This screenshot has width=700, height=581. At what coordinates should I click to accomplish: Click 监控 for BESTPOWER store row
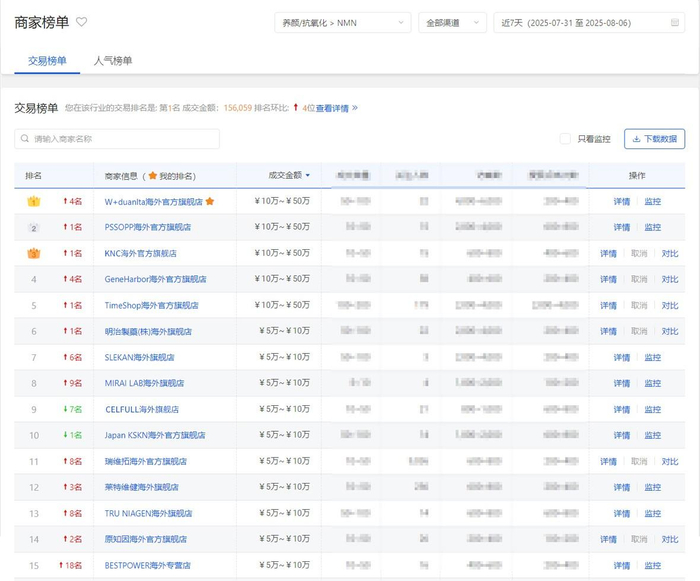pos(653,566)
